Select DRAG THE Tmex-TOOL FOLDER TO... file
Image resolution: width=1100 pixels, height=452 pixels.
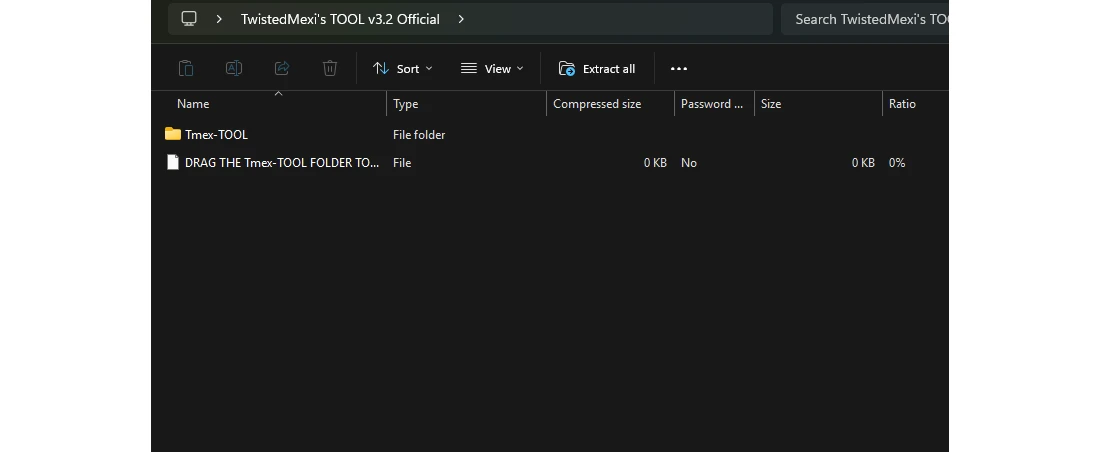[x=282, y=163]
